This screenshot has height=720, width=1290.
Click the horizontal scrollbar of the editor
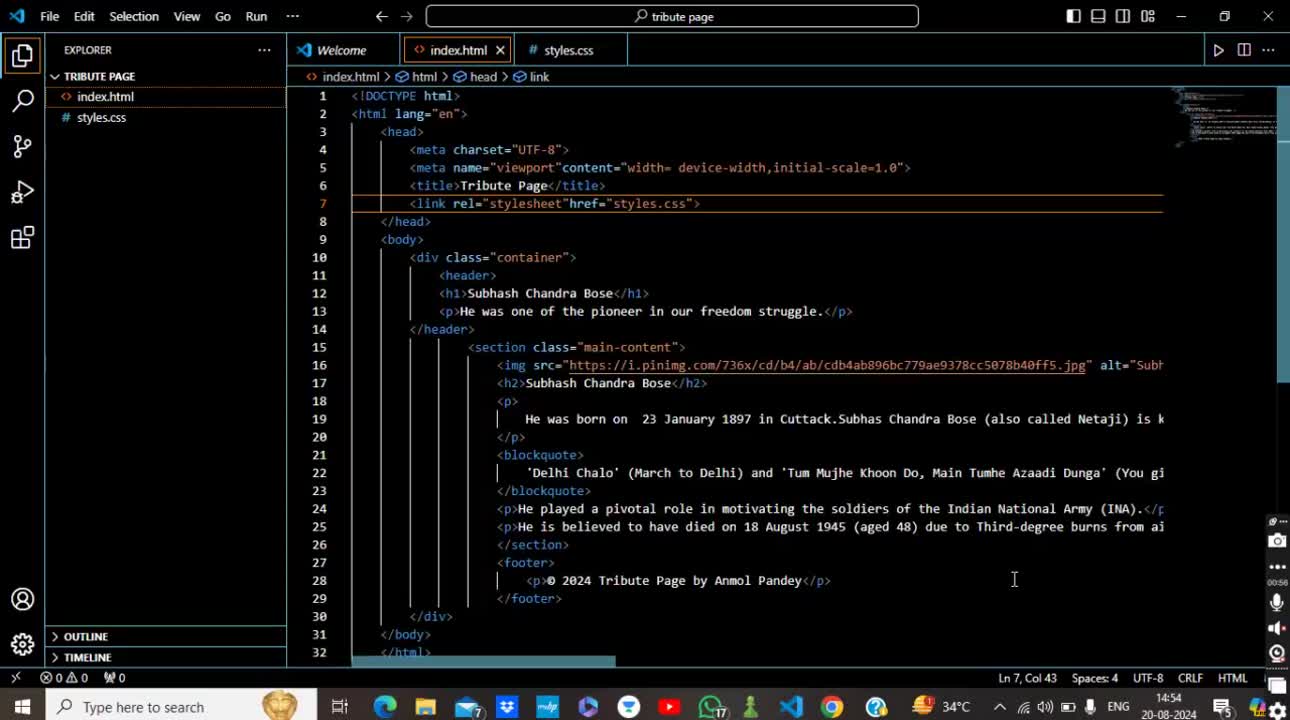tap(484, 661)
